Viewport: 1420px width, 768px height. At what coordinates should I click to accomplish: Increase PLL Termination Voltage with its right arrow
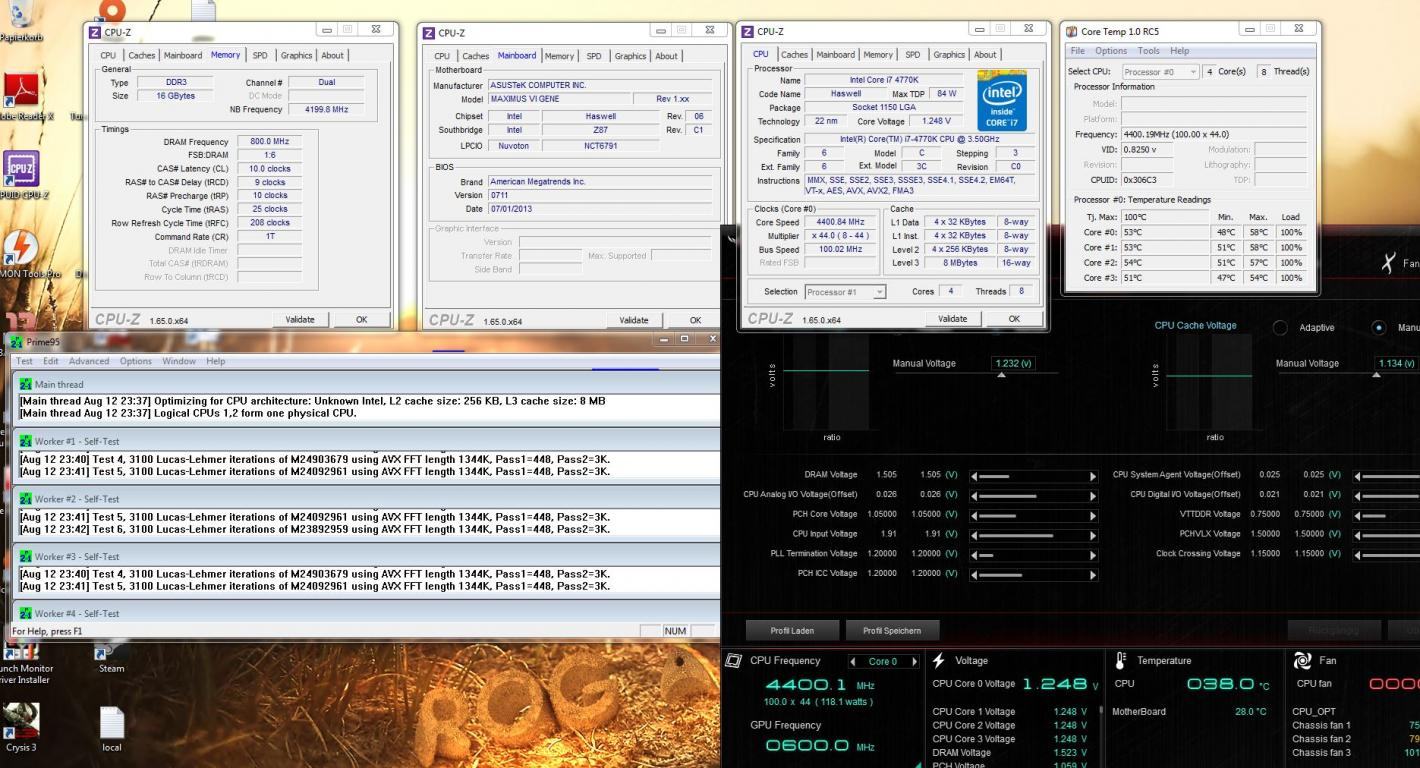pyautogui.click(x=1093, y=554)
